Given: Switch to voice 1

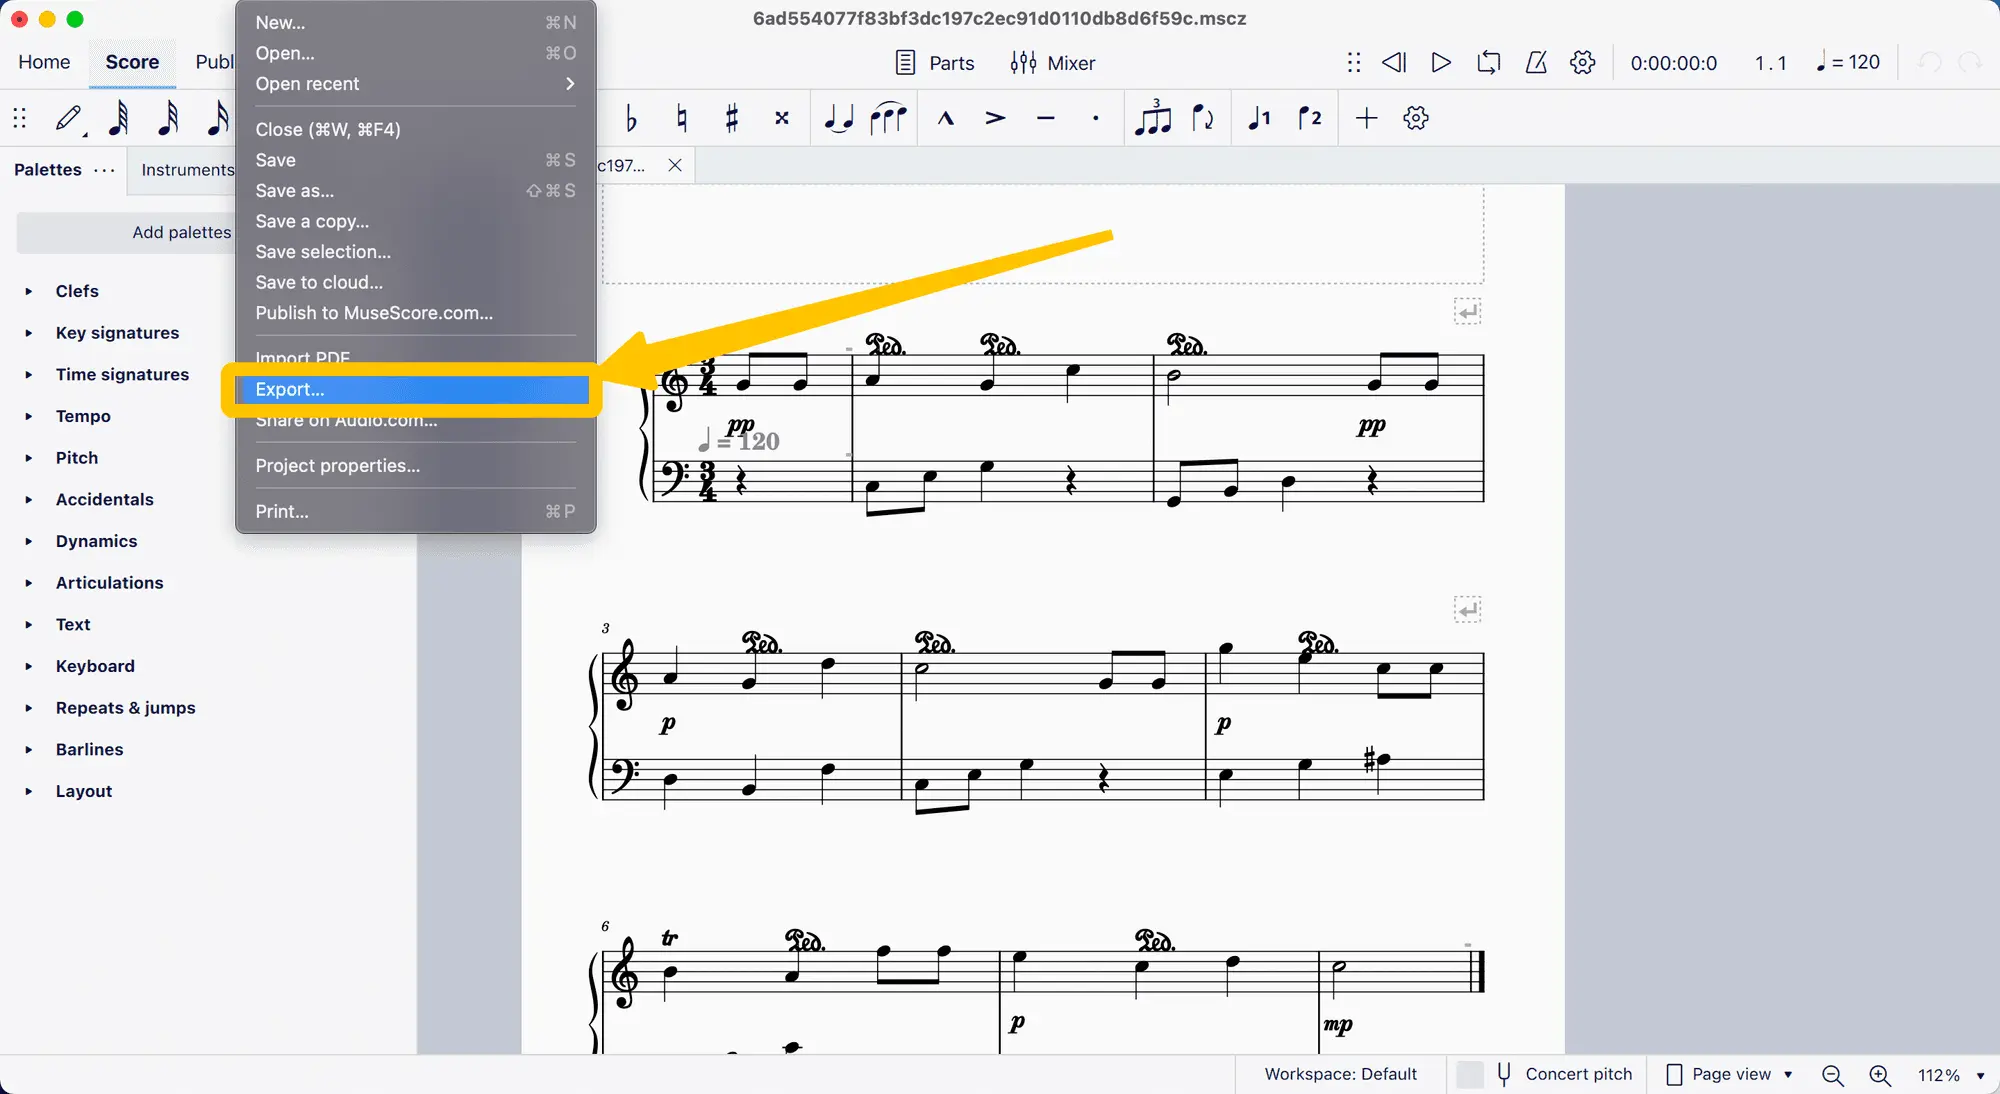Looking at the screenshot, I should [x=1259, y=118].
